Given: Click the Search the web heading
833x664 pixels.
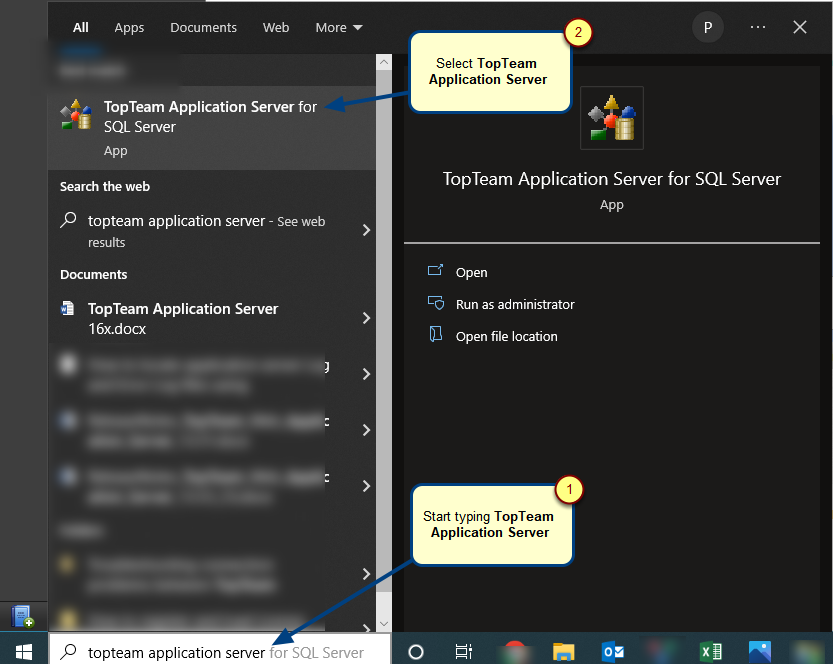Looking at the screenshot, I should point(105,186).
